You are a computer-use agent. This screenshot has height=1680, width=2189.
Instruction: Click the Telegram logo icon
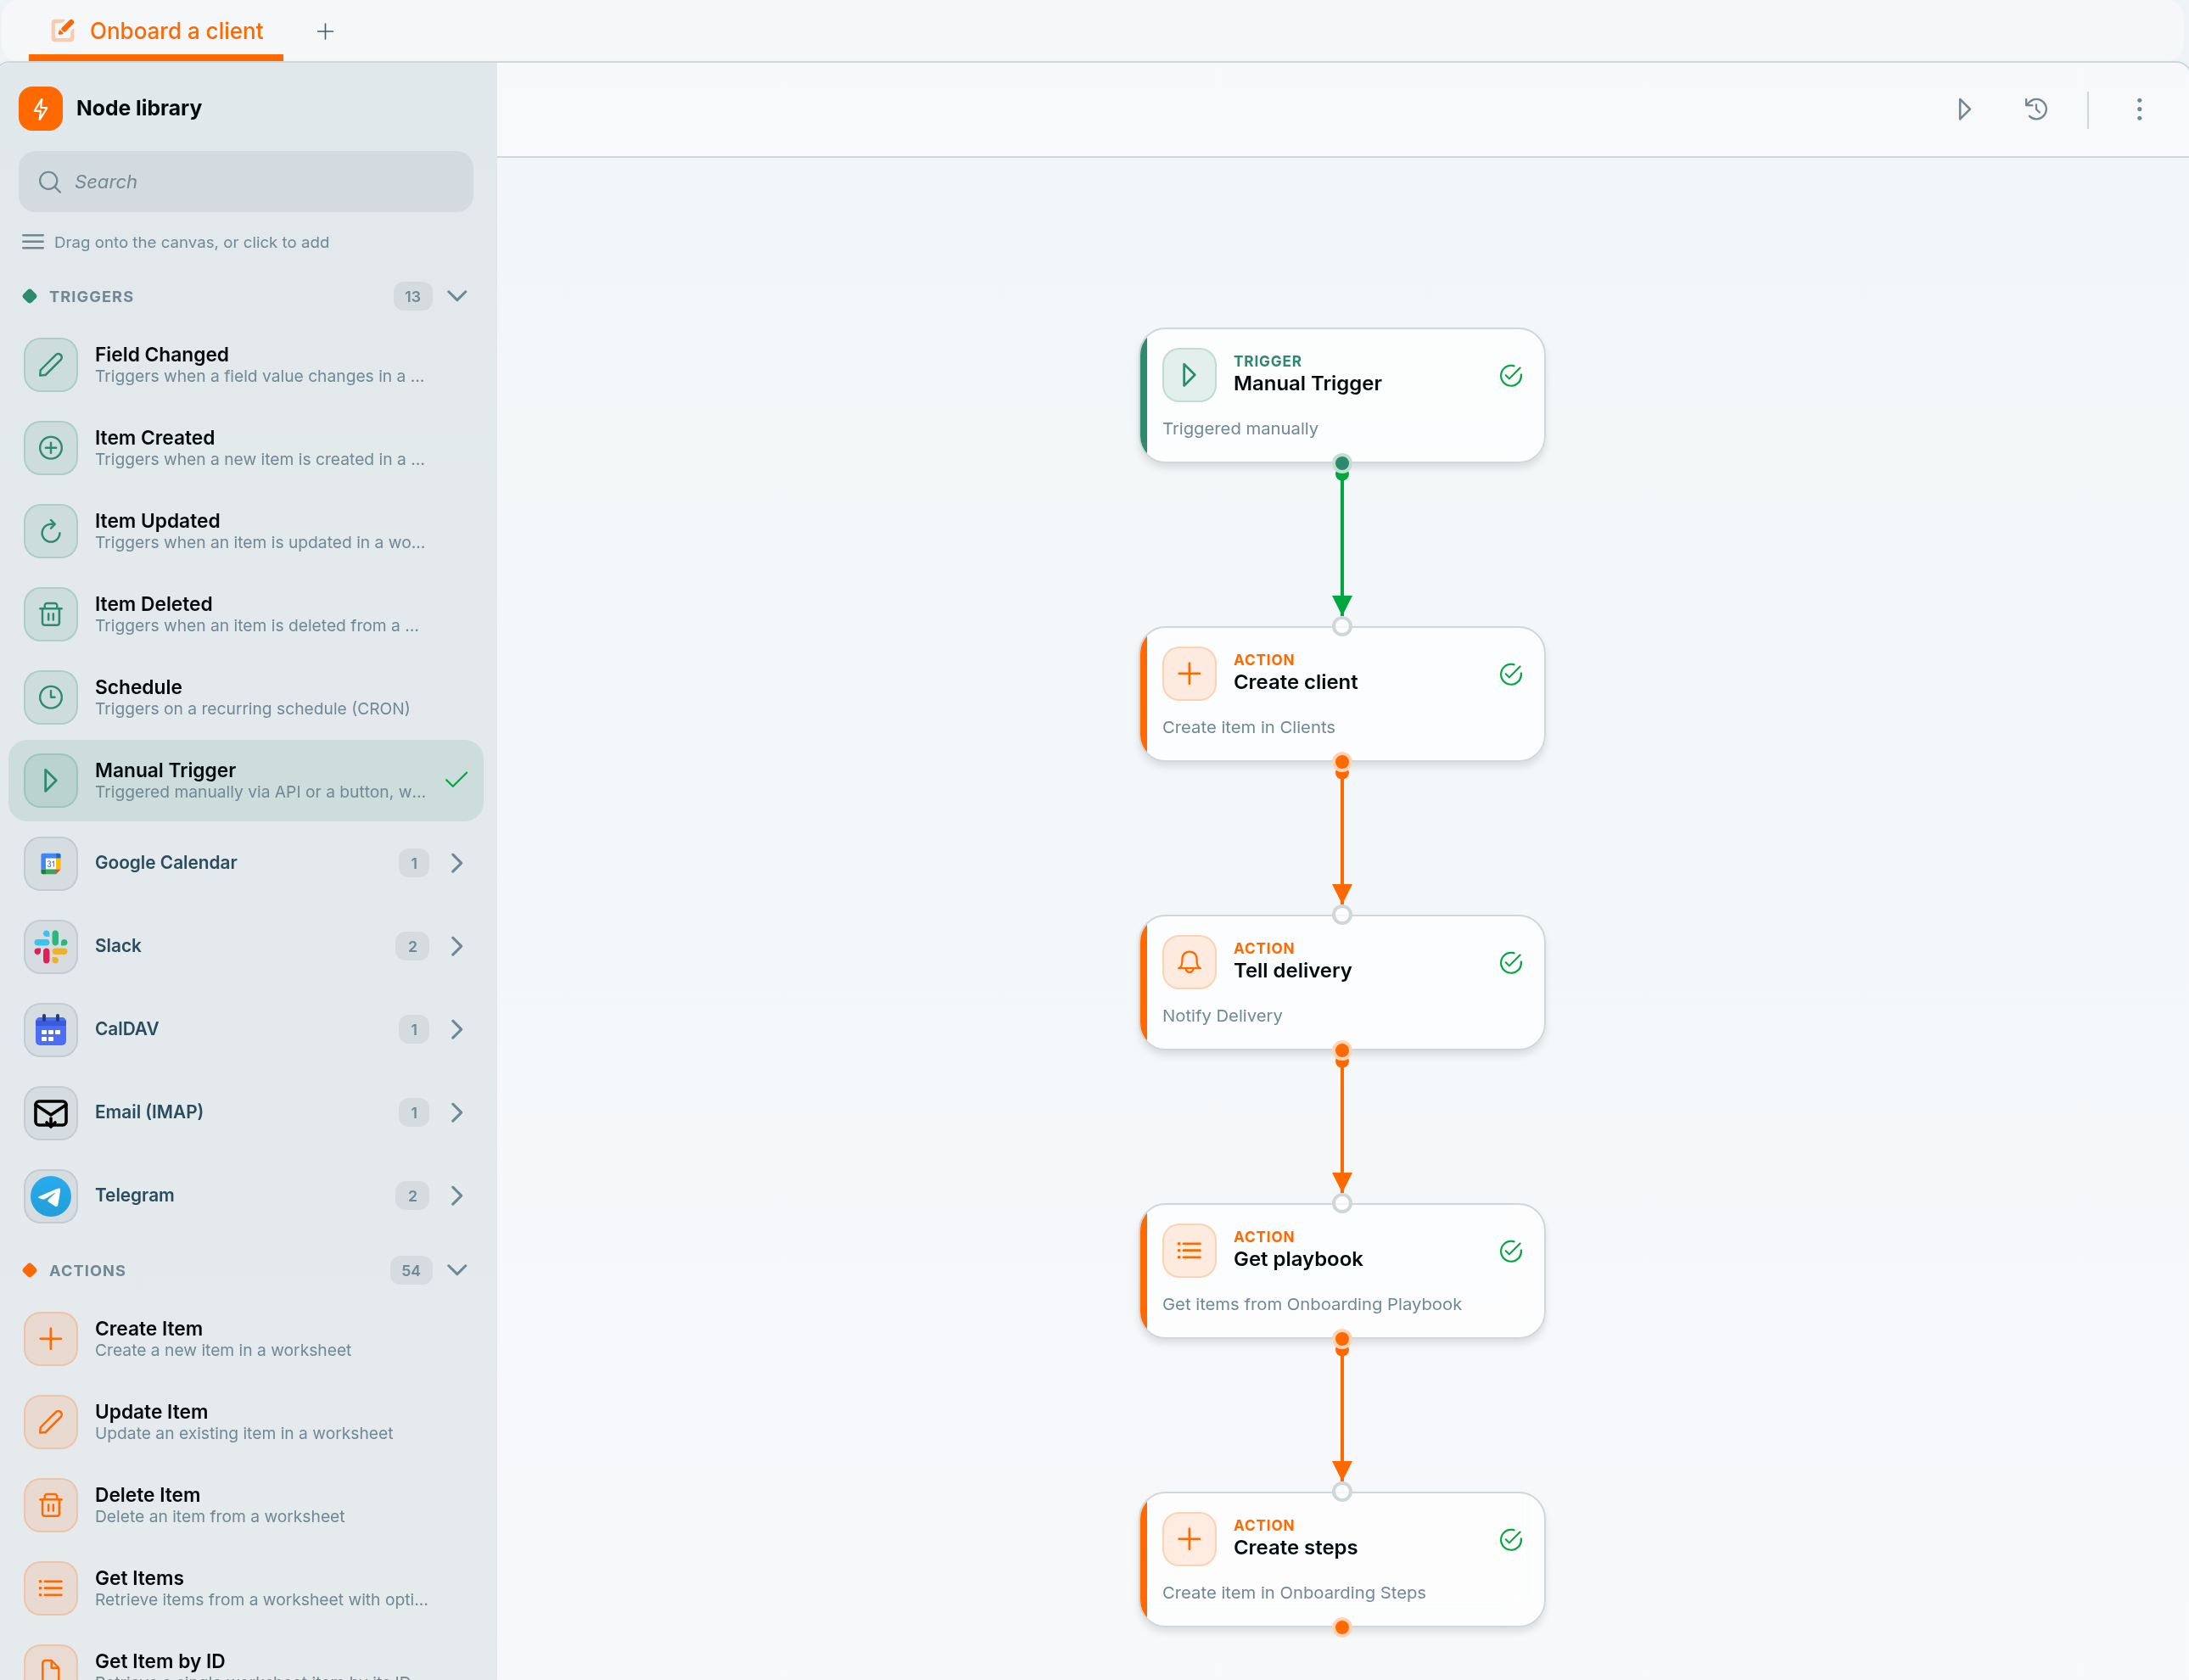tap(51, 1195)
